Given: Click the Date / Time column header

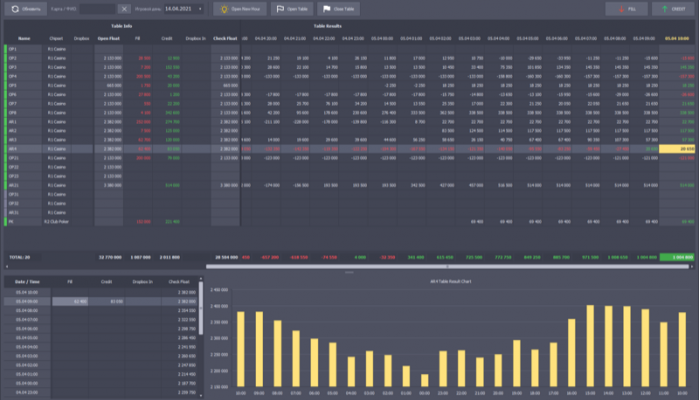Looking at the screenshot, I should pyautogui.click(x=26, y=283).
